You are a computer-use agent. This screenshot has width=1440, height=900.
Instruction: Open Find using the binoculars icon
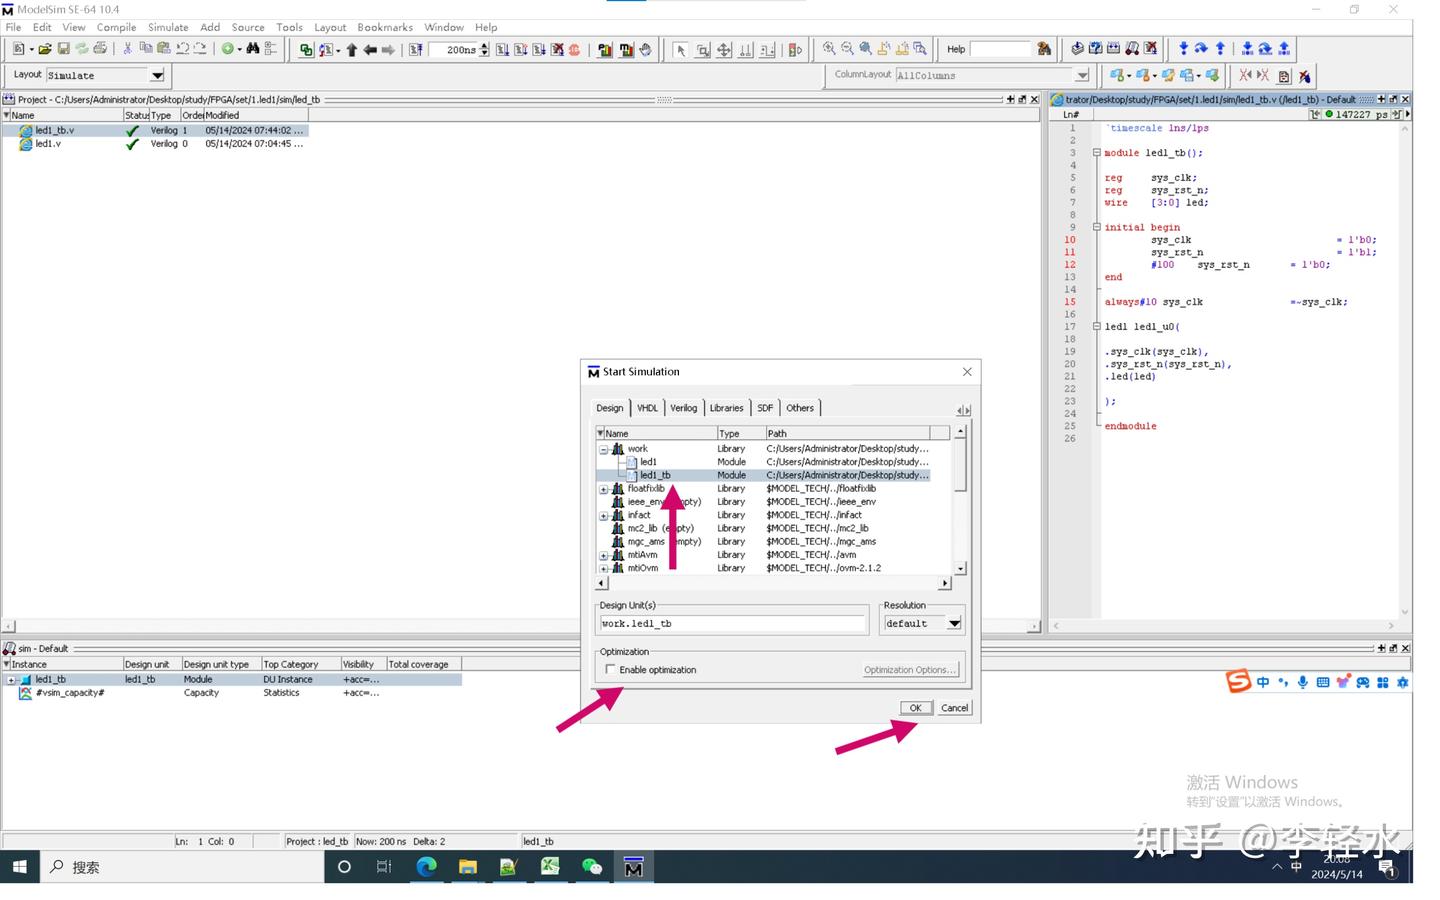(x=252, y=49)
